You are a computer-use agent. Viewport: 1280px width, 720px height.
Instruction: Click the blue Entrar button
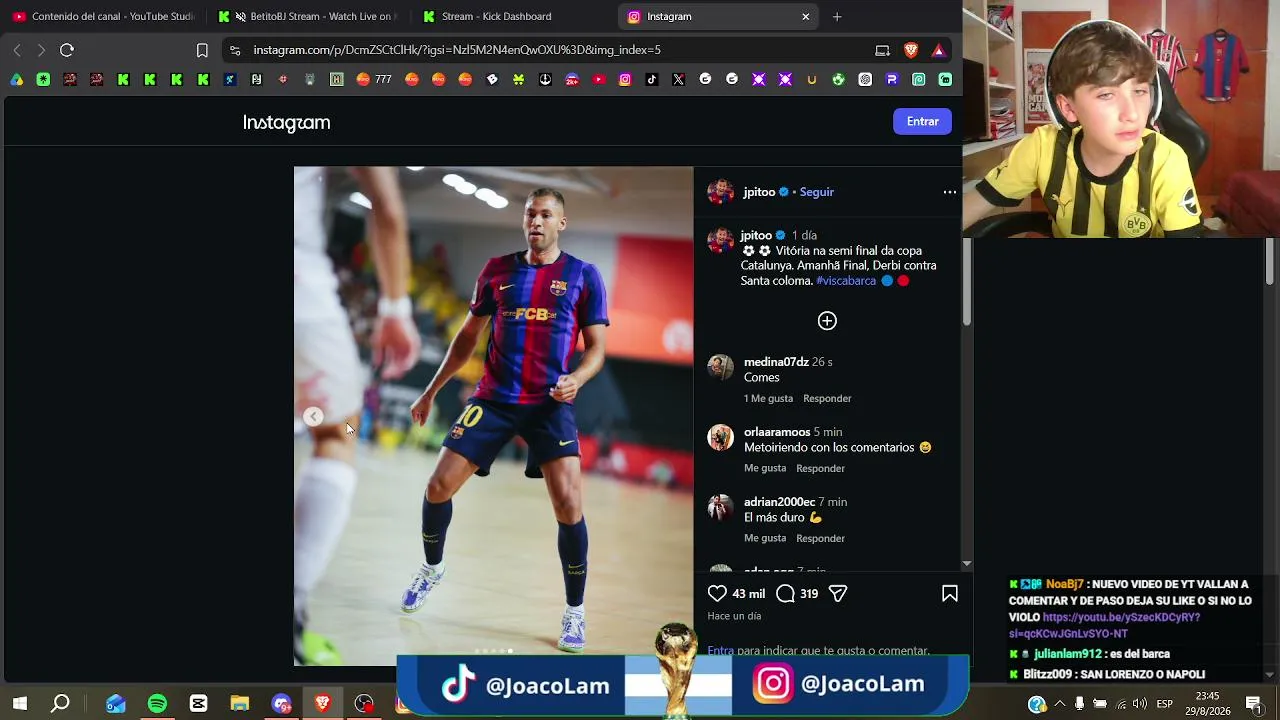point(922,122)
